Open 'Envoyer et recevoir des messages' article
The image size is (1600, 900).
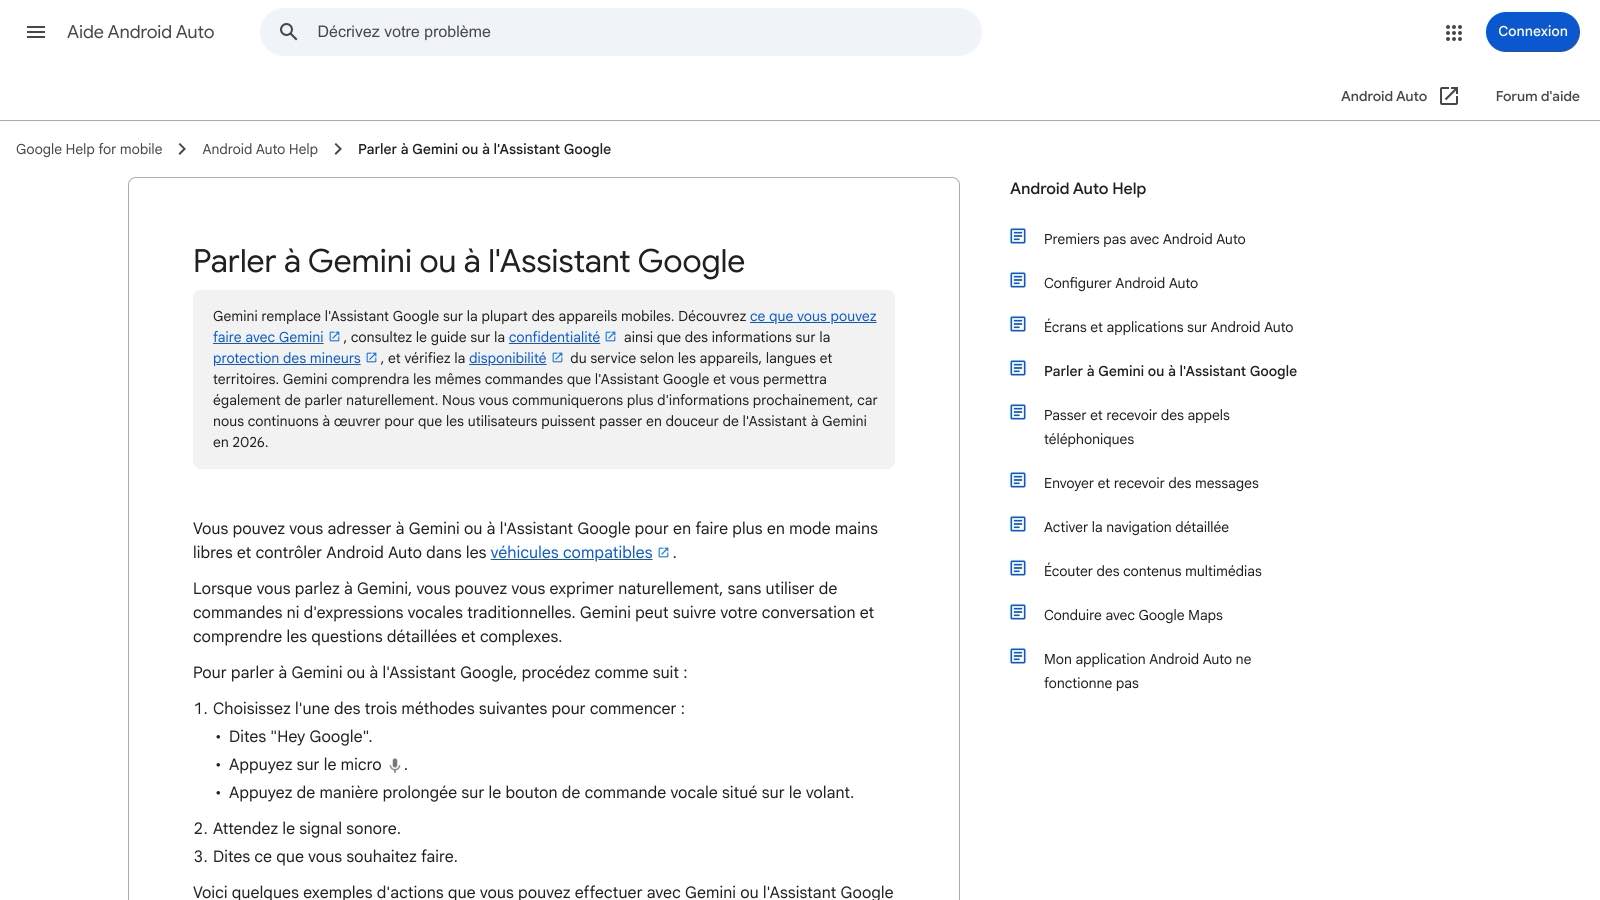pyautogui.click(x=1151, y=483)
